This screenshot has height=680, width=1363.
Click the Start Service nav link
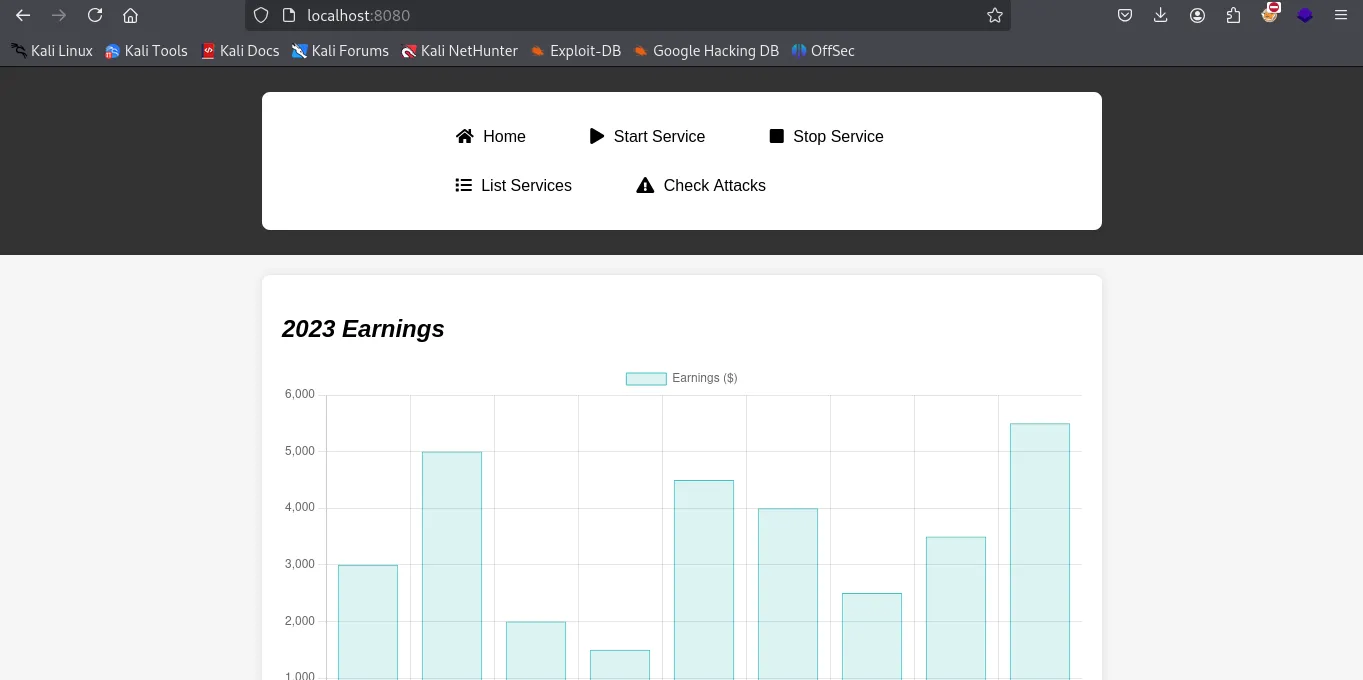tap(647, 137)
